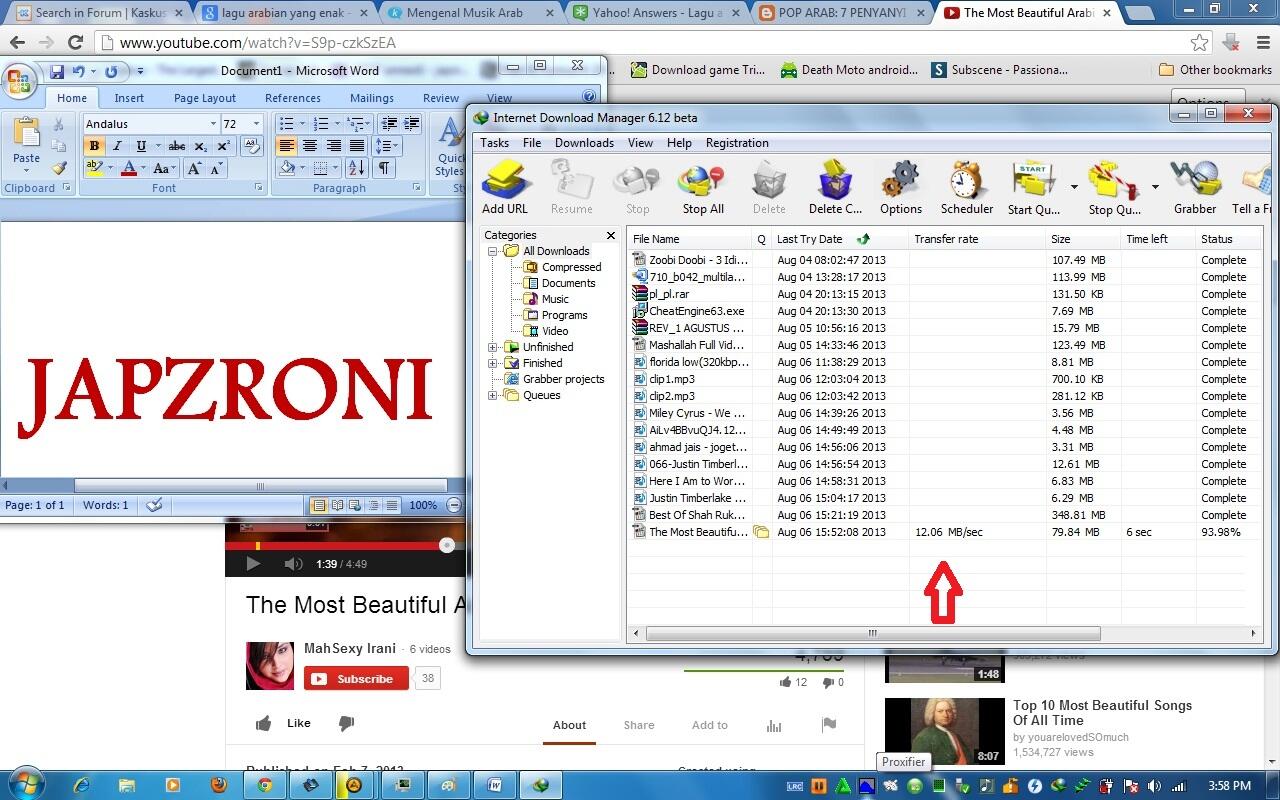Open Word Help question mark icon

click(x=589, y=97)
